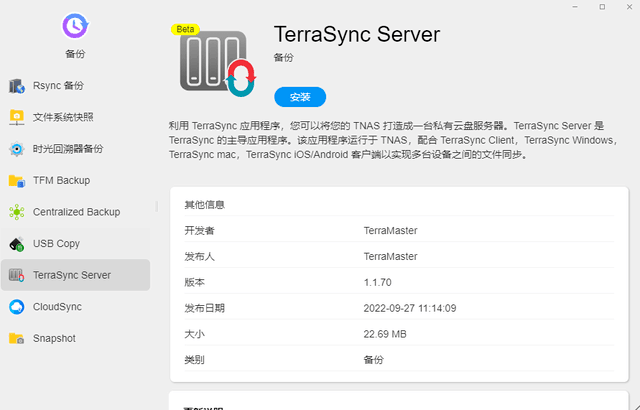Click the TerraSync Server sidebar icon
This screenshot has width=640, height=410.
point(17,275)
